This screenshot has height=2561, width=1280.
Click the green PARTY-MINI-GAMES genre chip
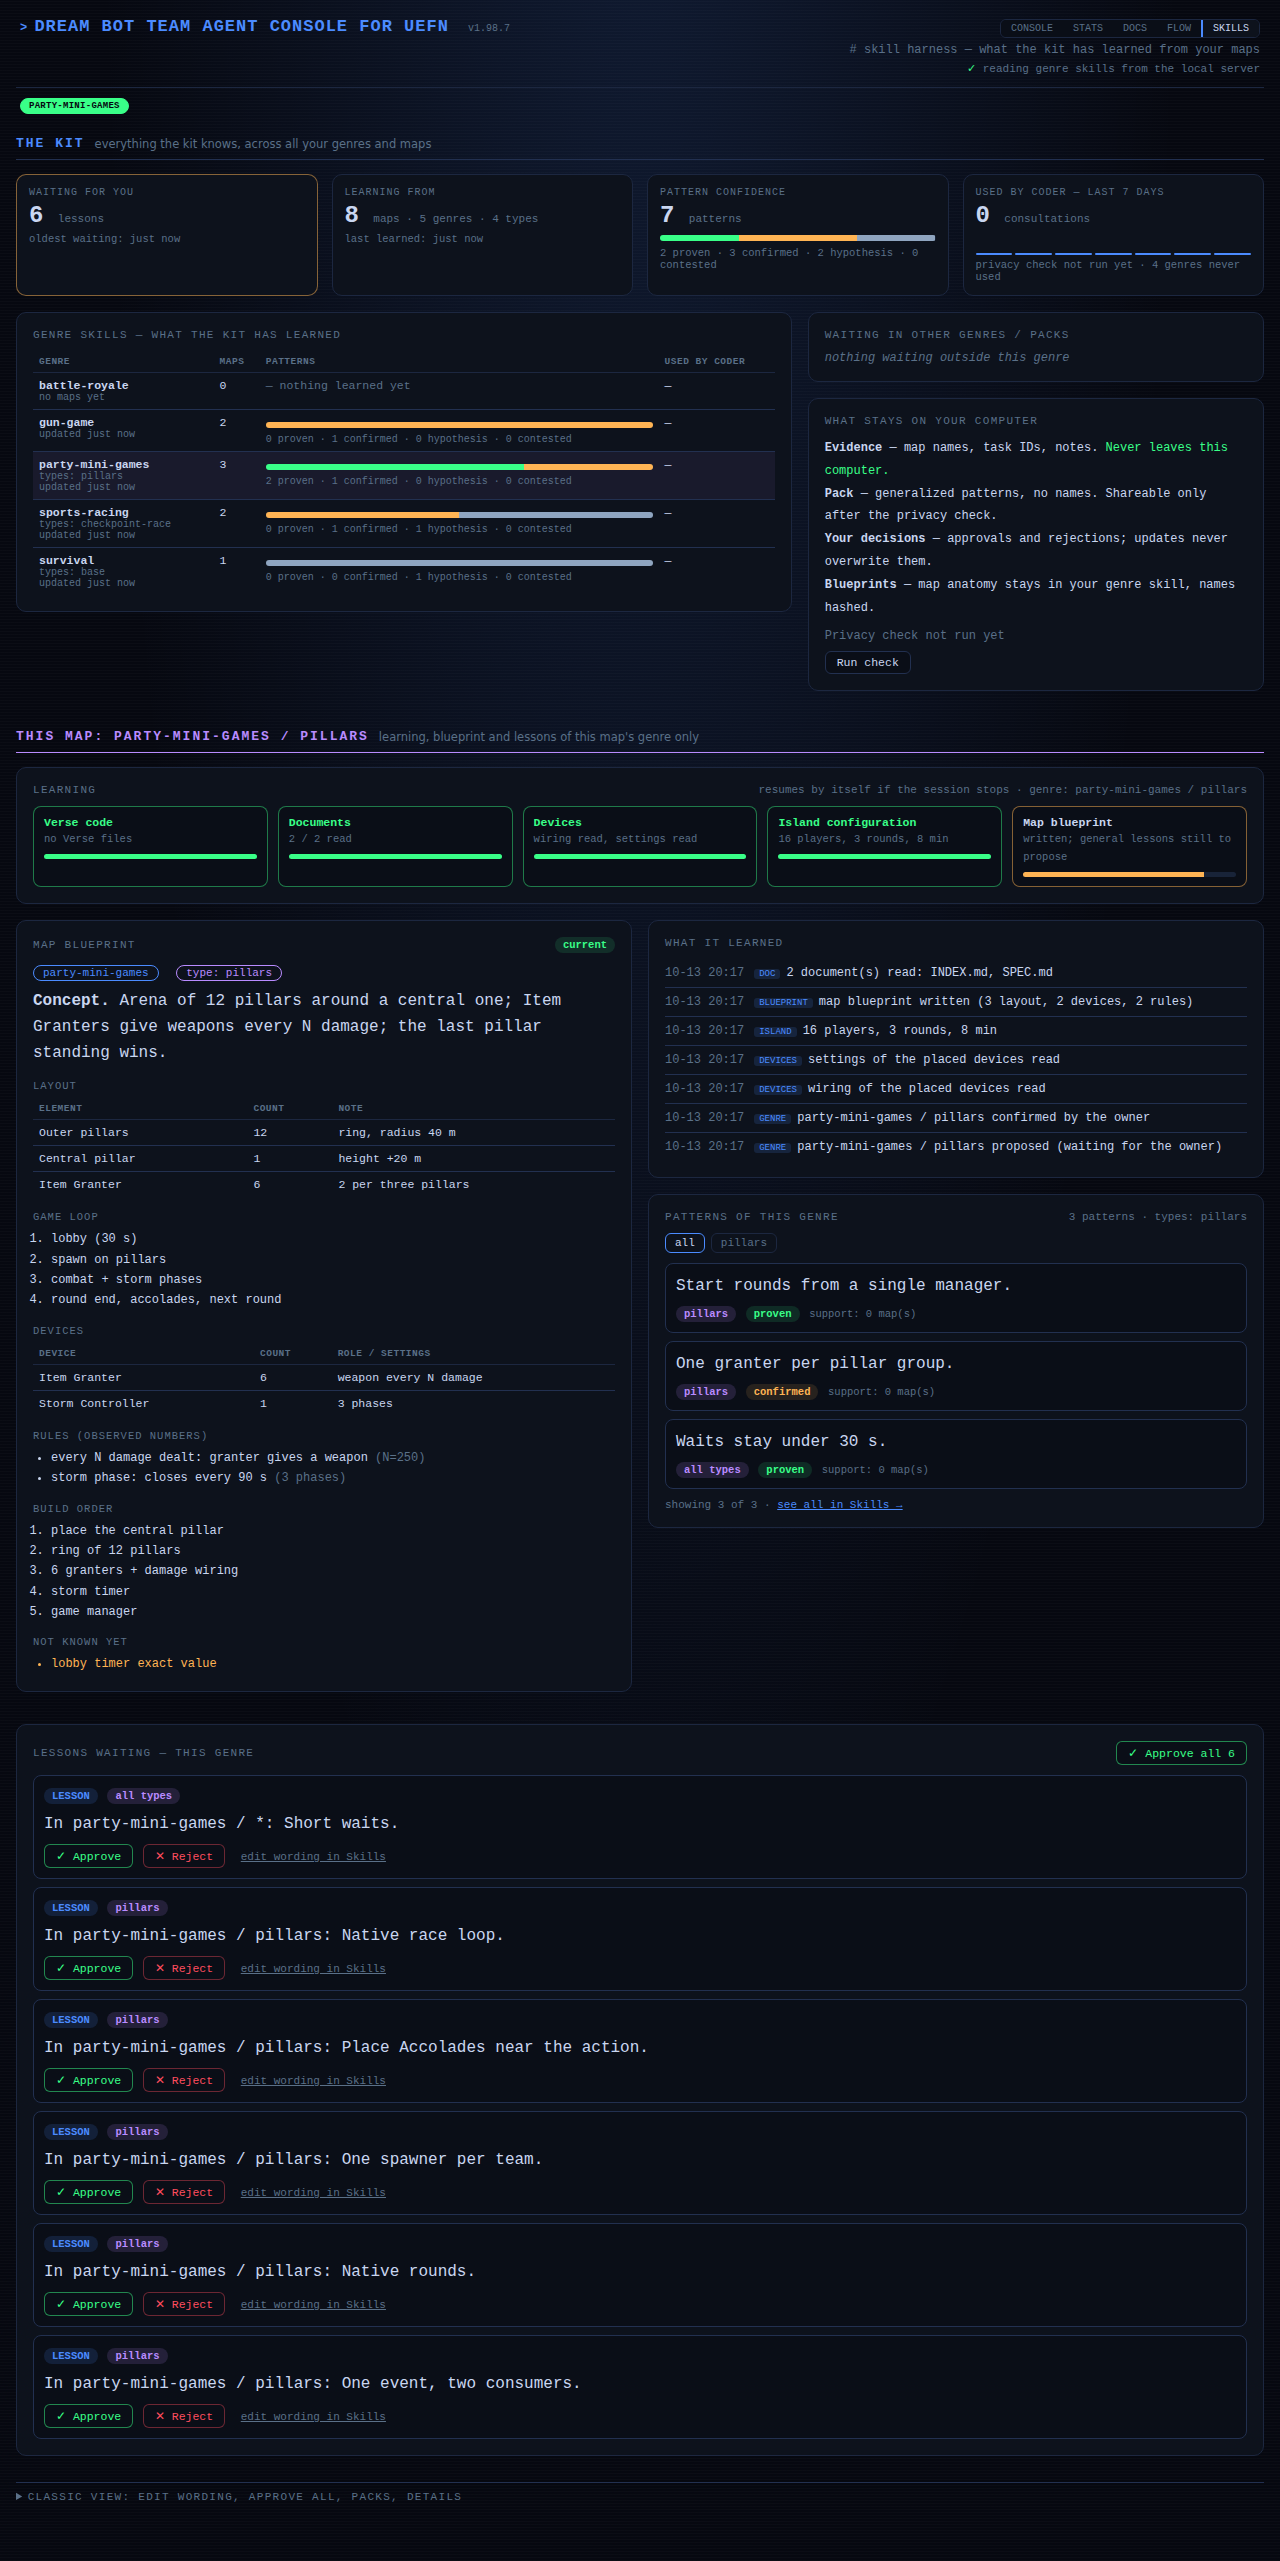click(74, 105)
